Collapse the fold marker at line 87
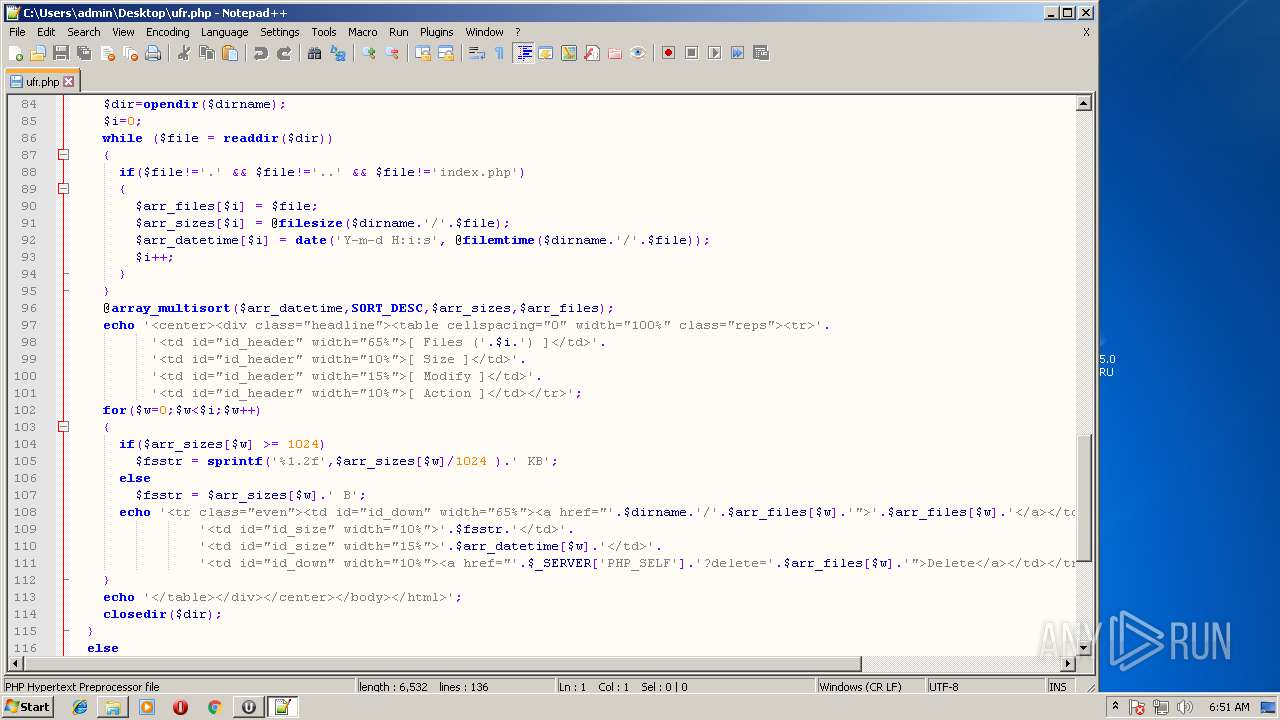This screenshot has height=720, width=1280. pos(63,155)
